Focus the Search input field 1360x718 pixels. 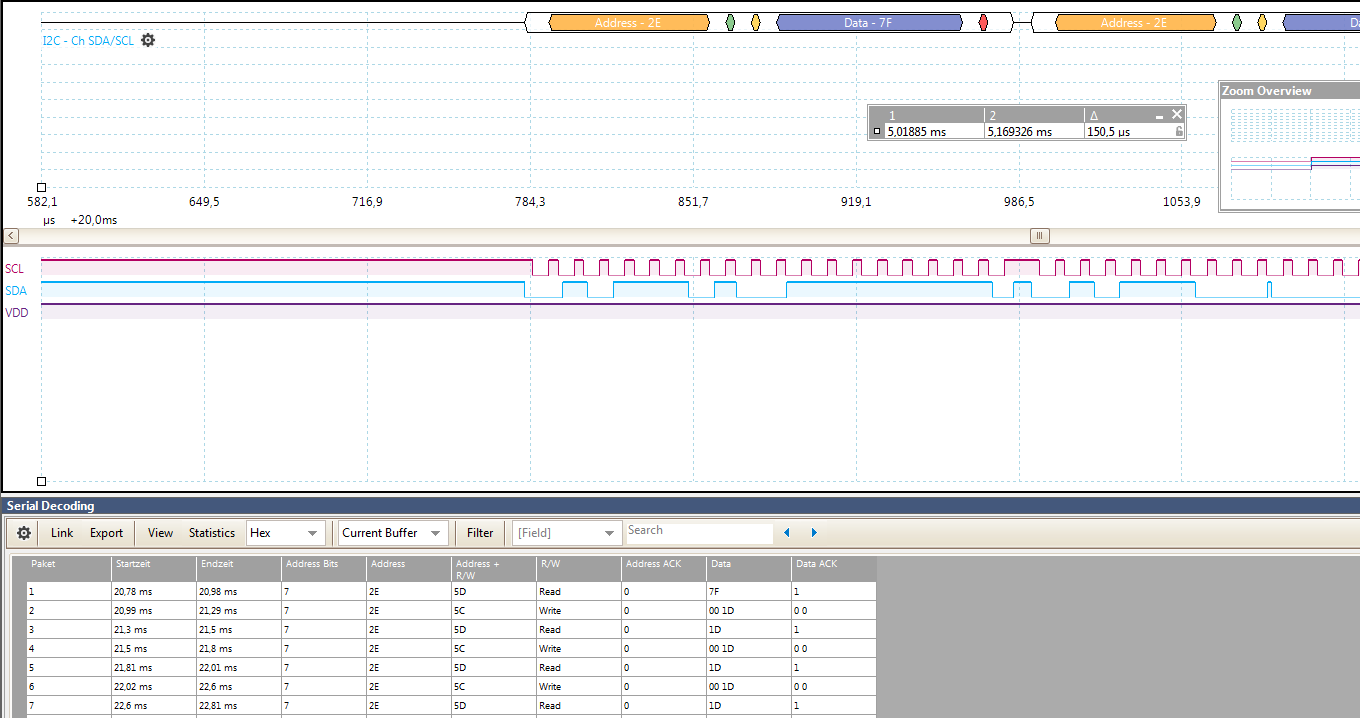click(700, 532)
